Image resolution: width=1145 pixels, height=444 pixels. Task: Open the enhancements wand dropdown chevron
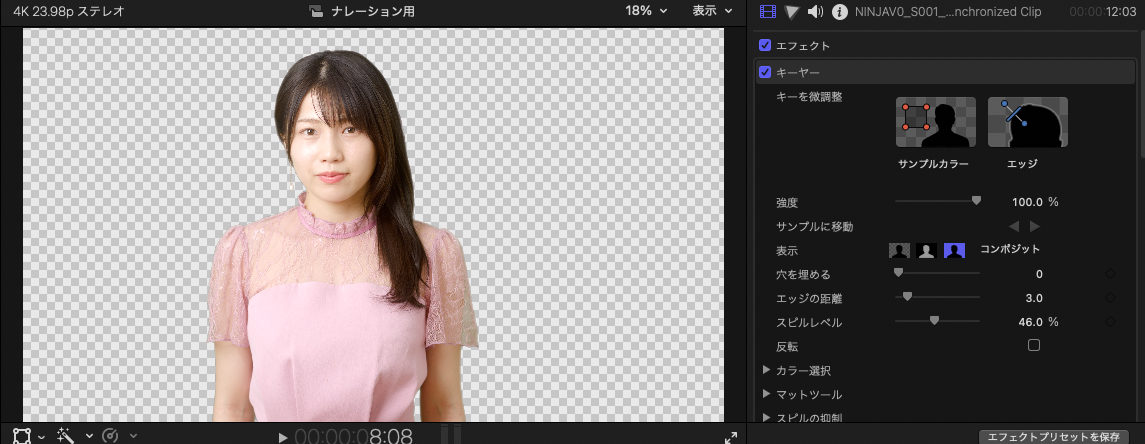89,437
